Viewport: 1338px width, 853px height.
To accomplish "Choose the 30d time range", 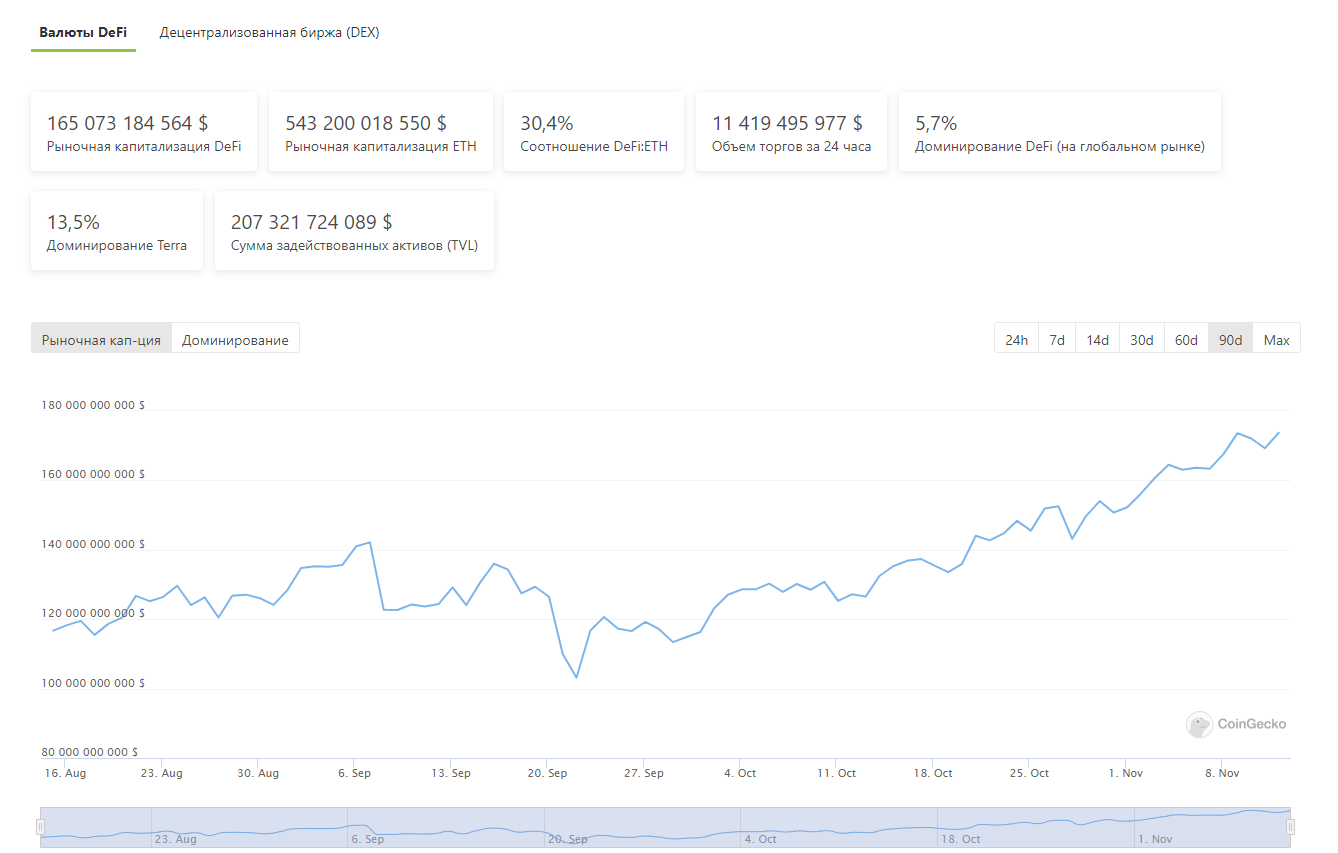I will pos(1141,339).
